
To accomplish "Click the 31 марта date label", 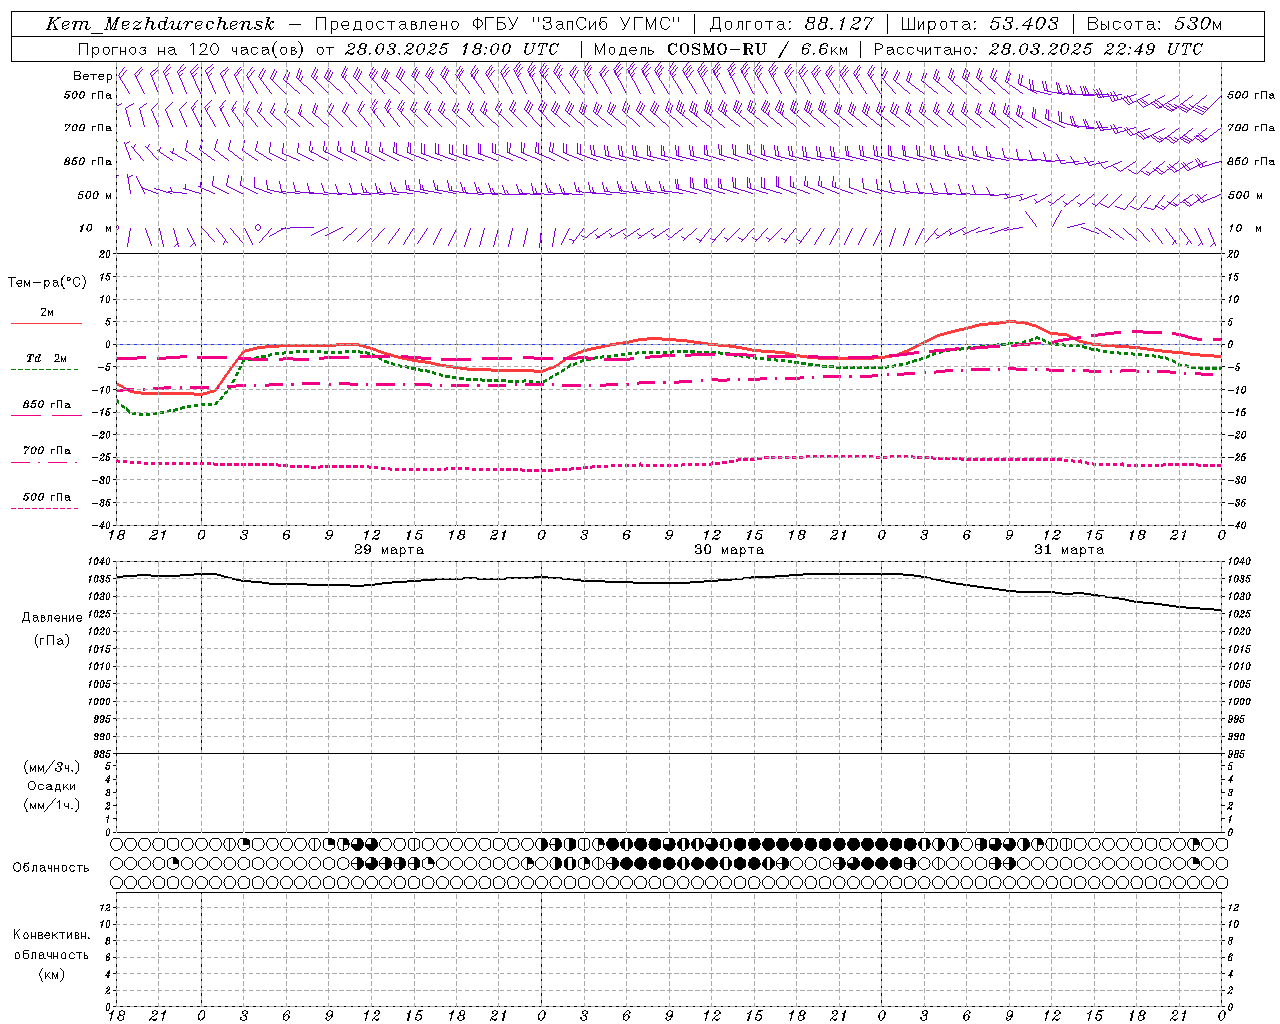I will point(1069,550).
